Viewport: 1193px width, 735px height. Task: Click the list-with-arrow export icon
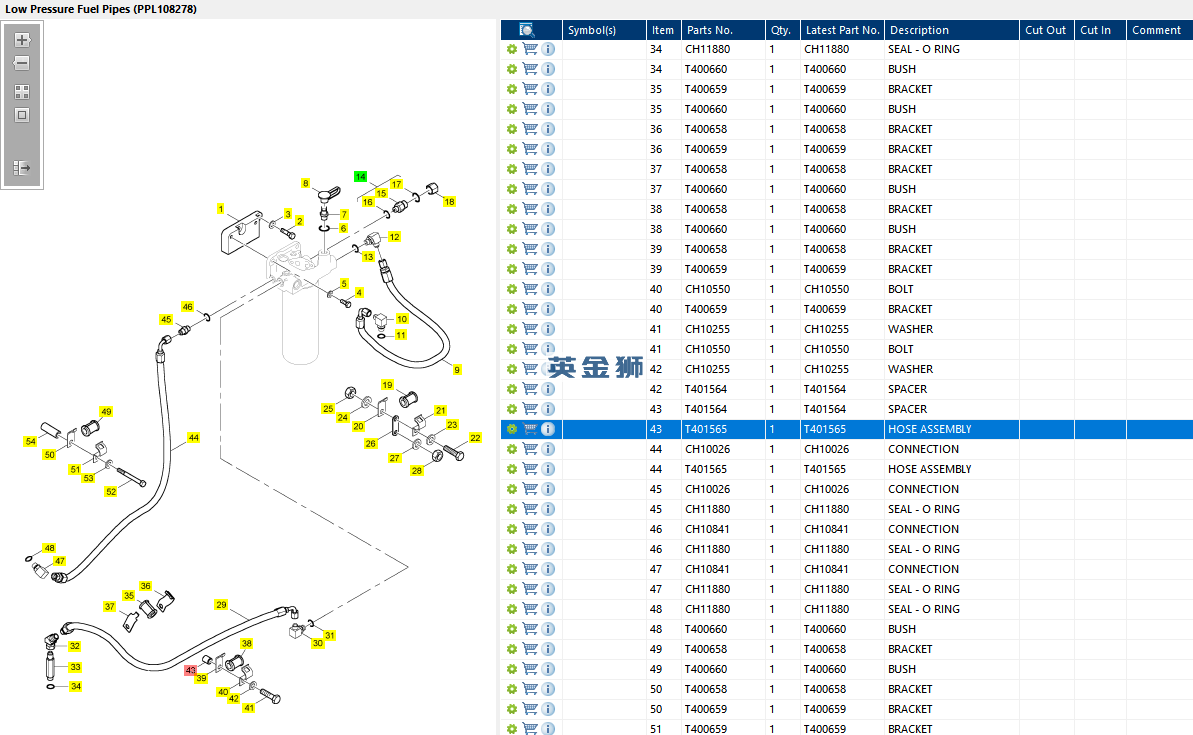click(x=22, y=167)
